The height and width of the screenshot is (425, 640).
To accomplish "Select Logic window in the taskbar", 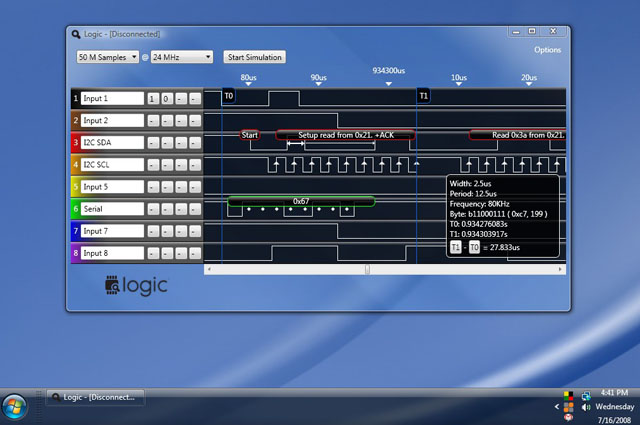I will point(97,397).
